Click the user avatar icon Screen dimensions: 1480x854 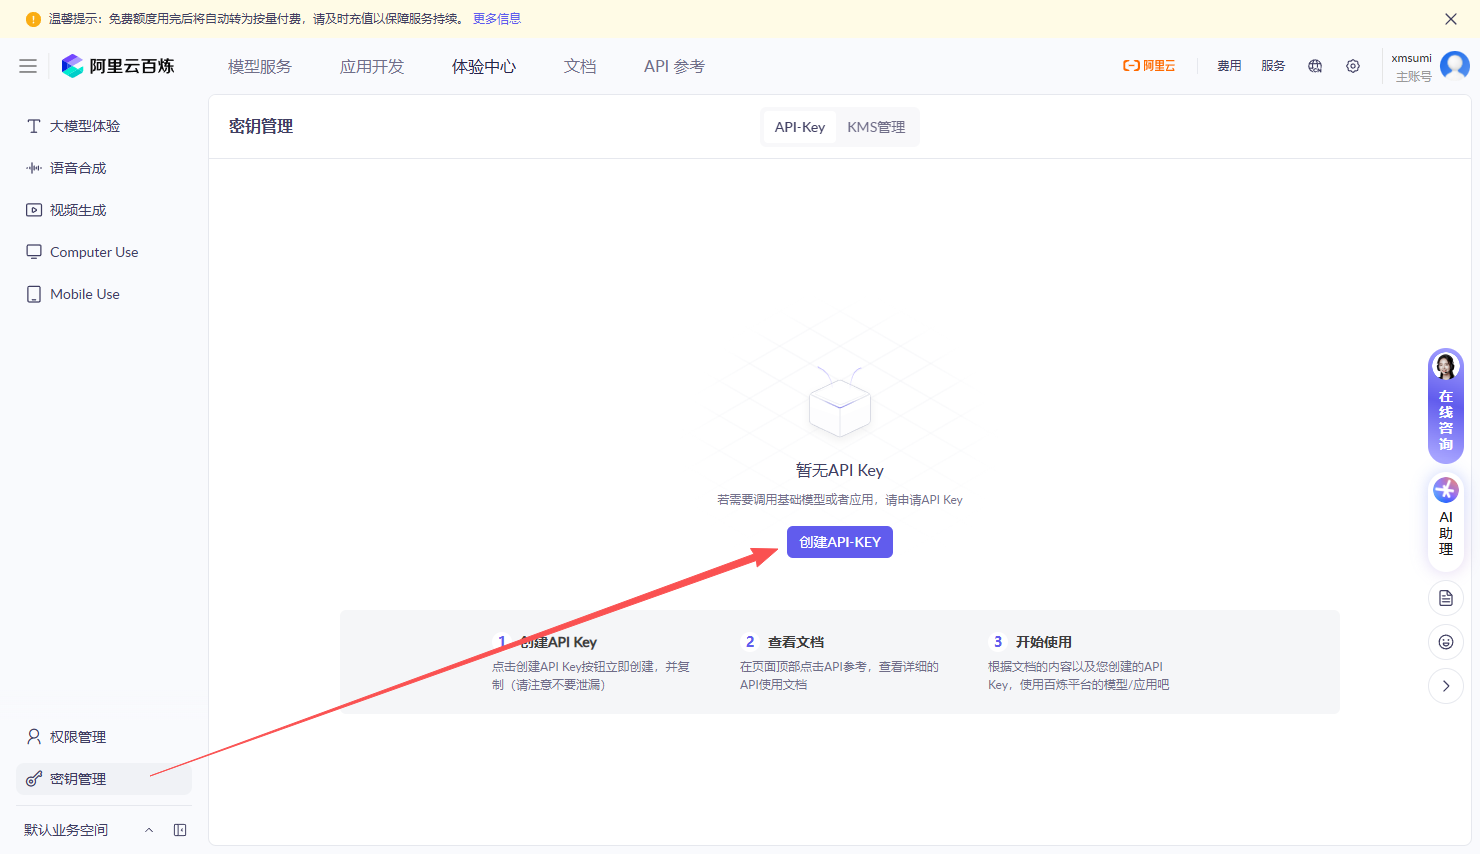[1455, 66]
